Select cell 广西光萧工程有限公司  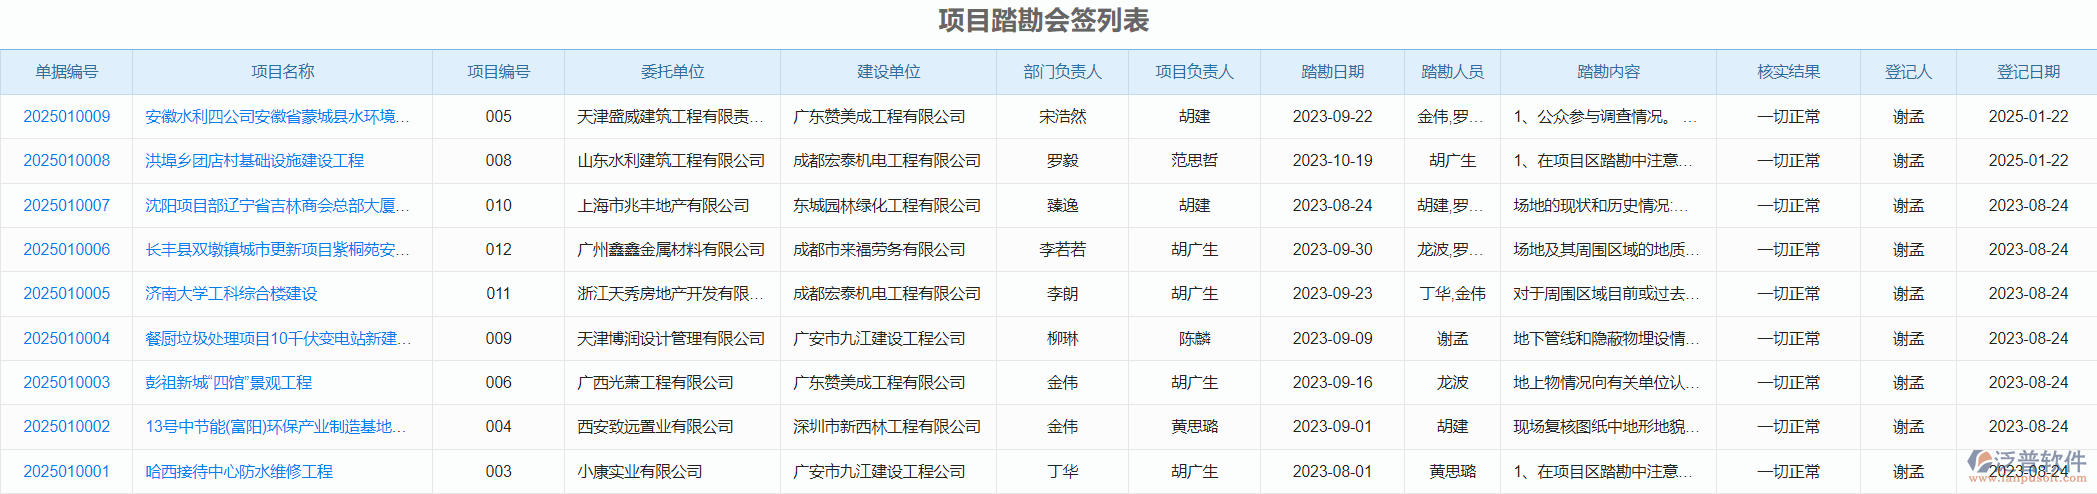pos(655,383)
